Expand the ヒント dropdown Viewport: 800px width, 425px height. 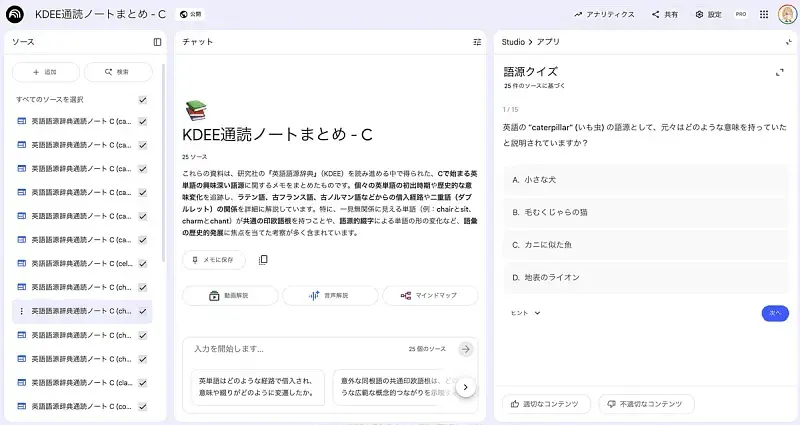tap(525, 313)
